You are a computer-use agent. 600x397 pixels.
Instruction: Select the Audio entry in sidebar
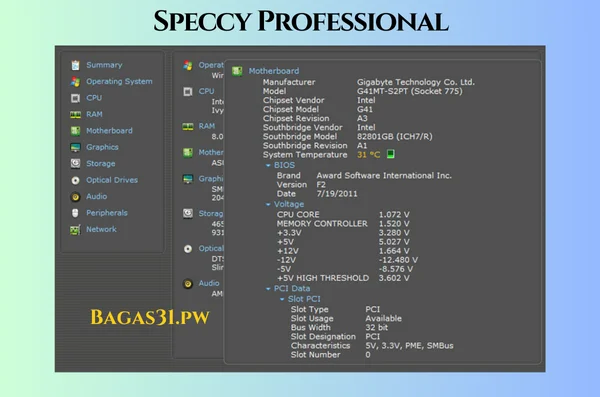[96, 196]
